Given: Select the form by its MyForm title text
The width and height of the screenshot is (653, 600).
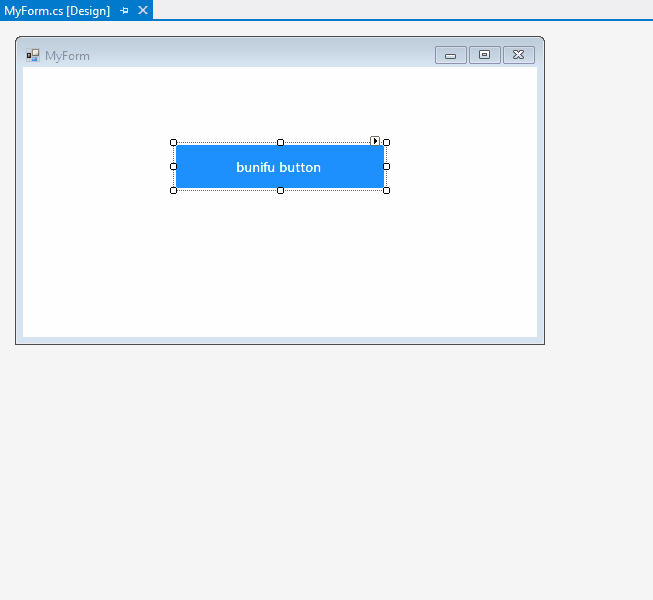Looking at the screenshot, I should click(x=67, y=55).
